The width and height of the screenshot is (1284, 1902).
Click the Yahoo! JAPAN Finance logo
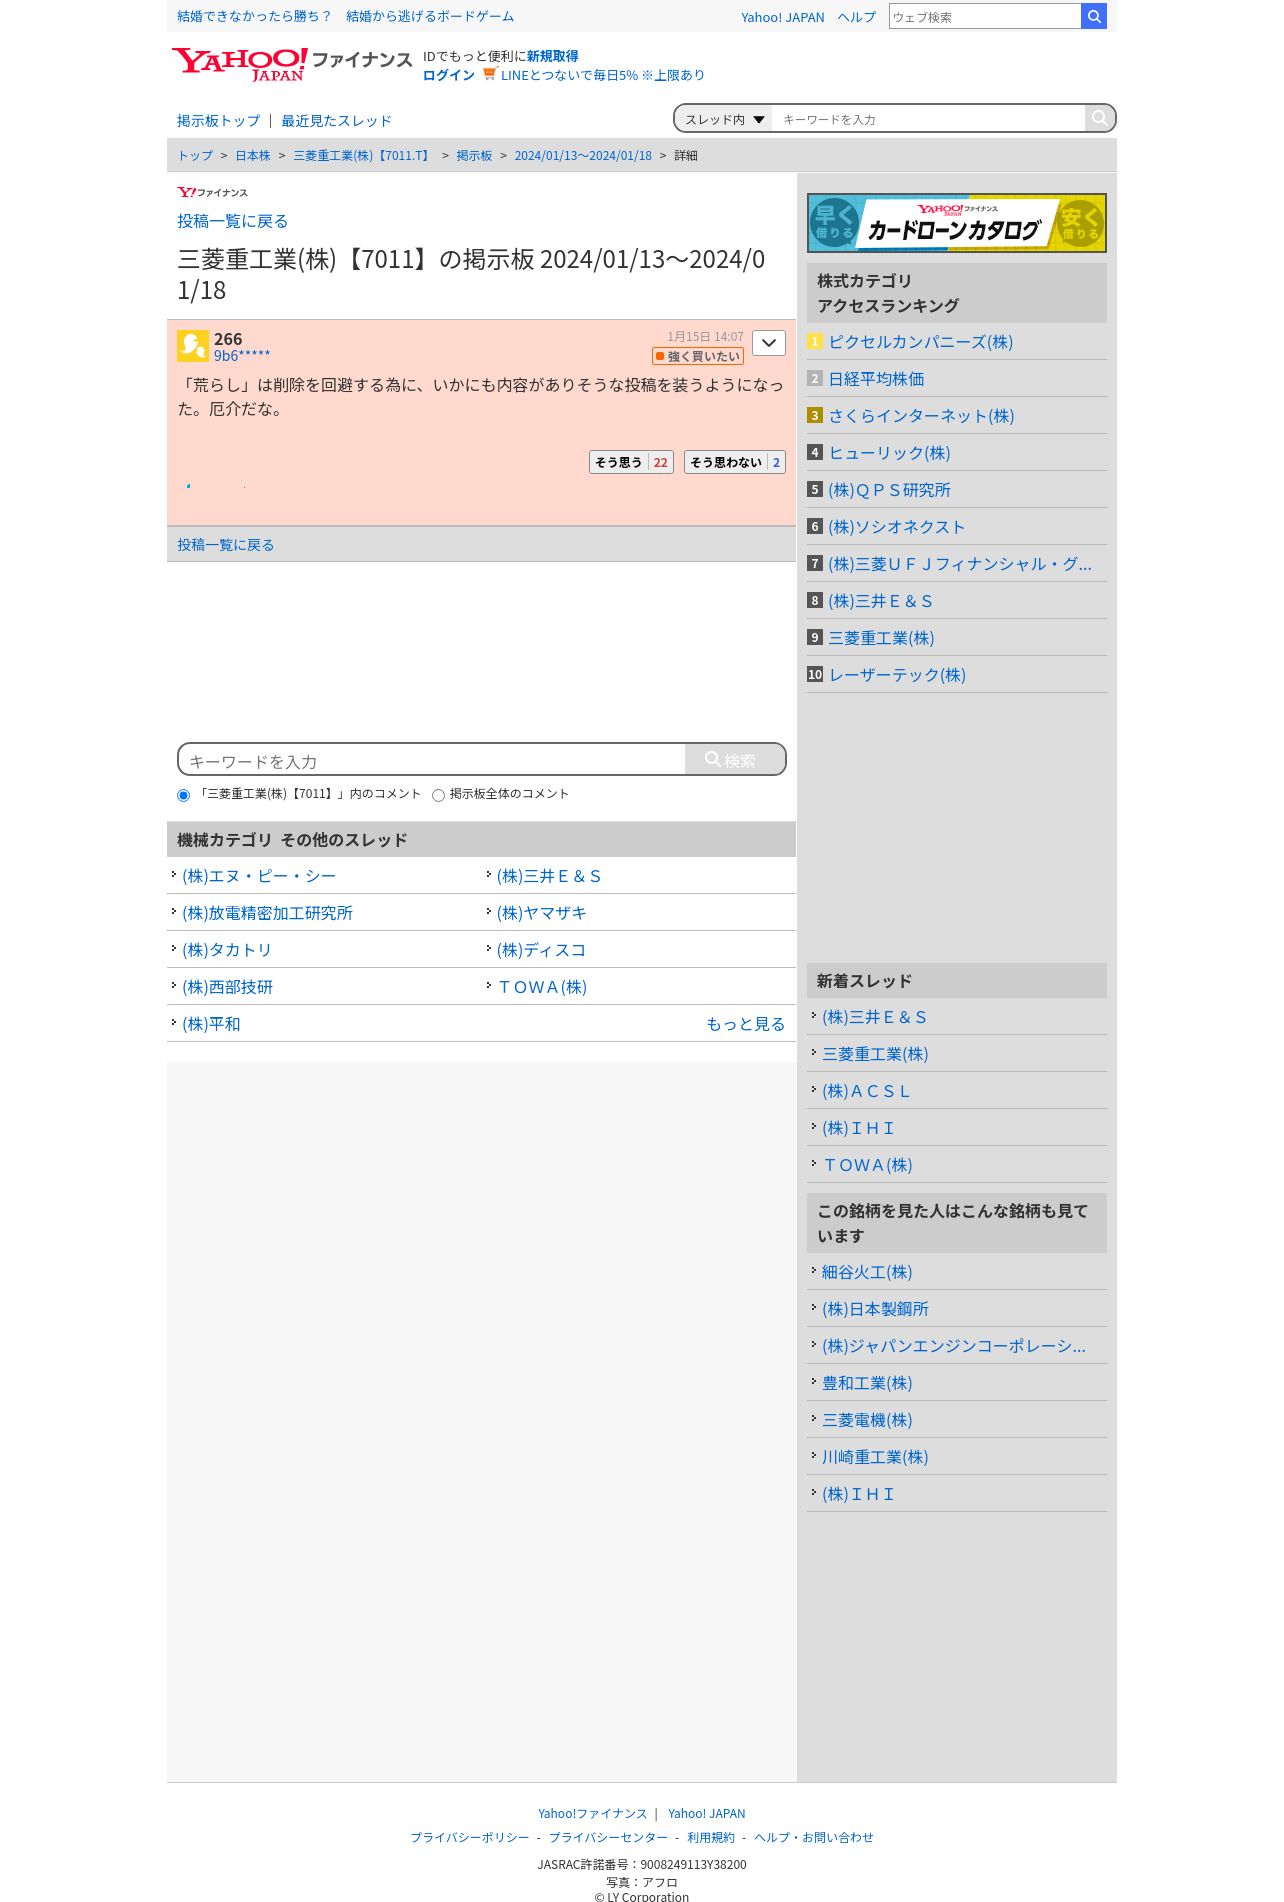pos(291,64)
